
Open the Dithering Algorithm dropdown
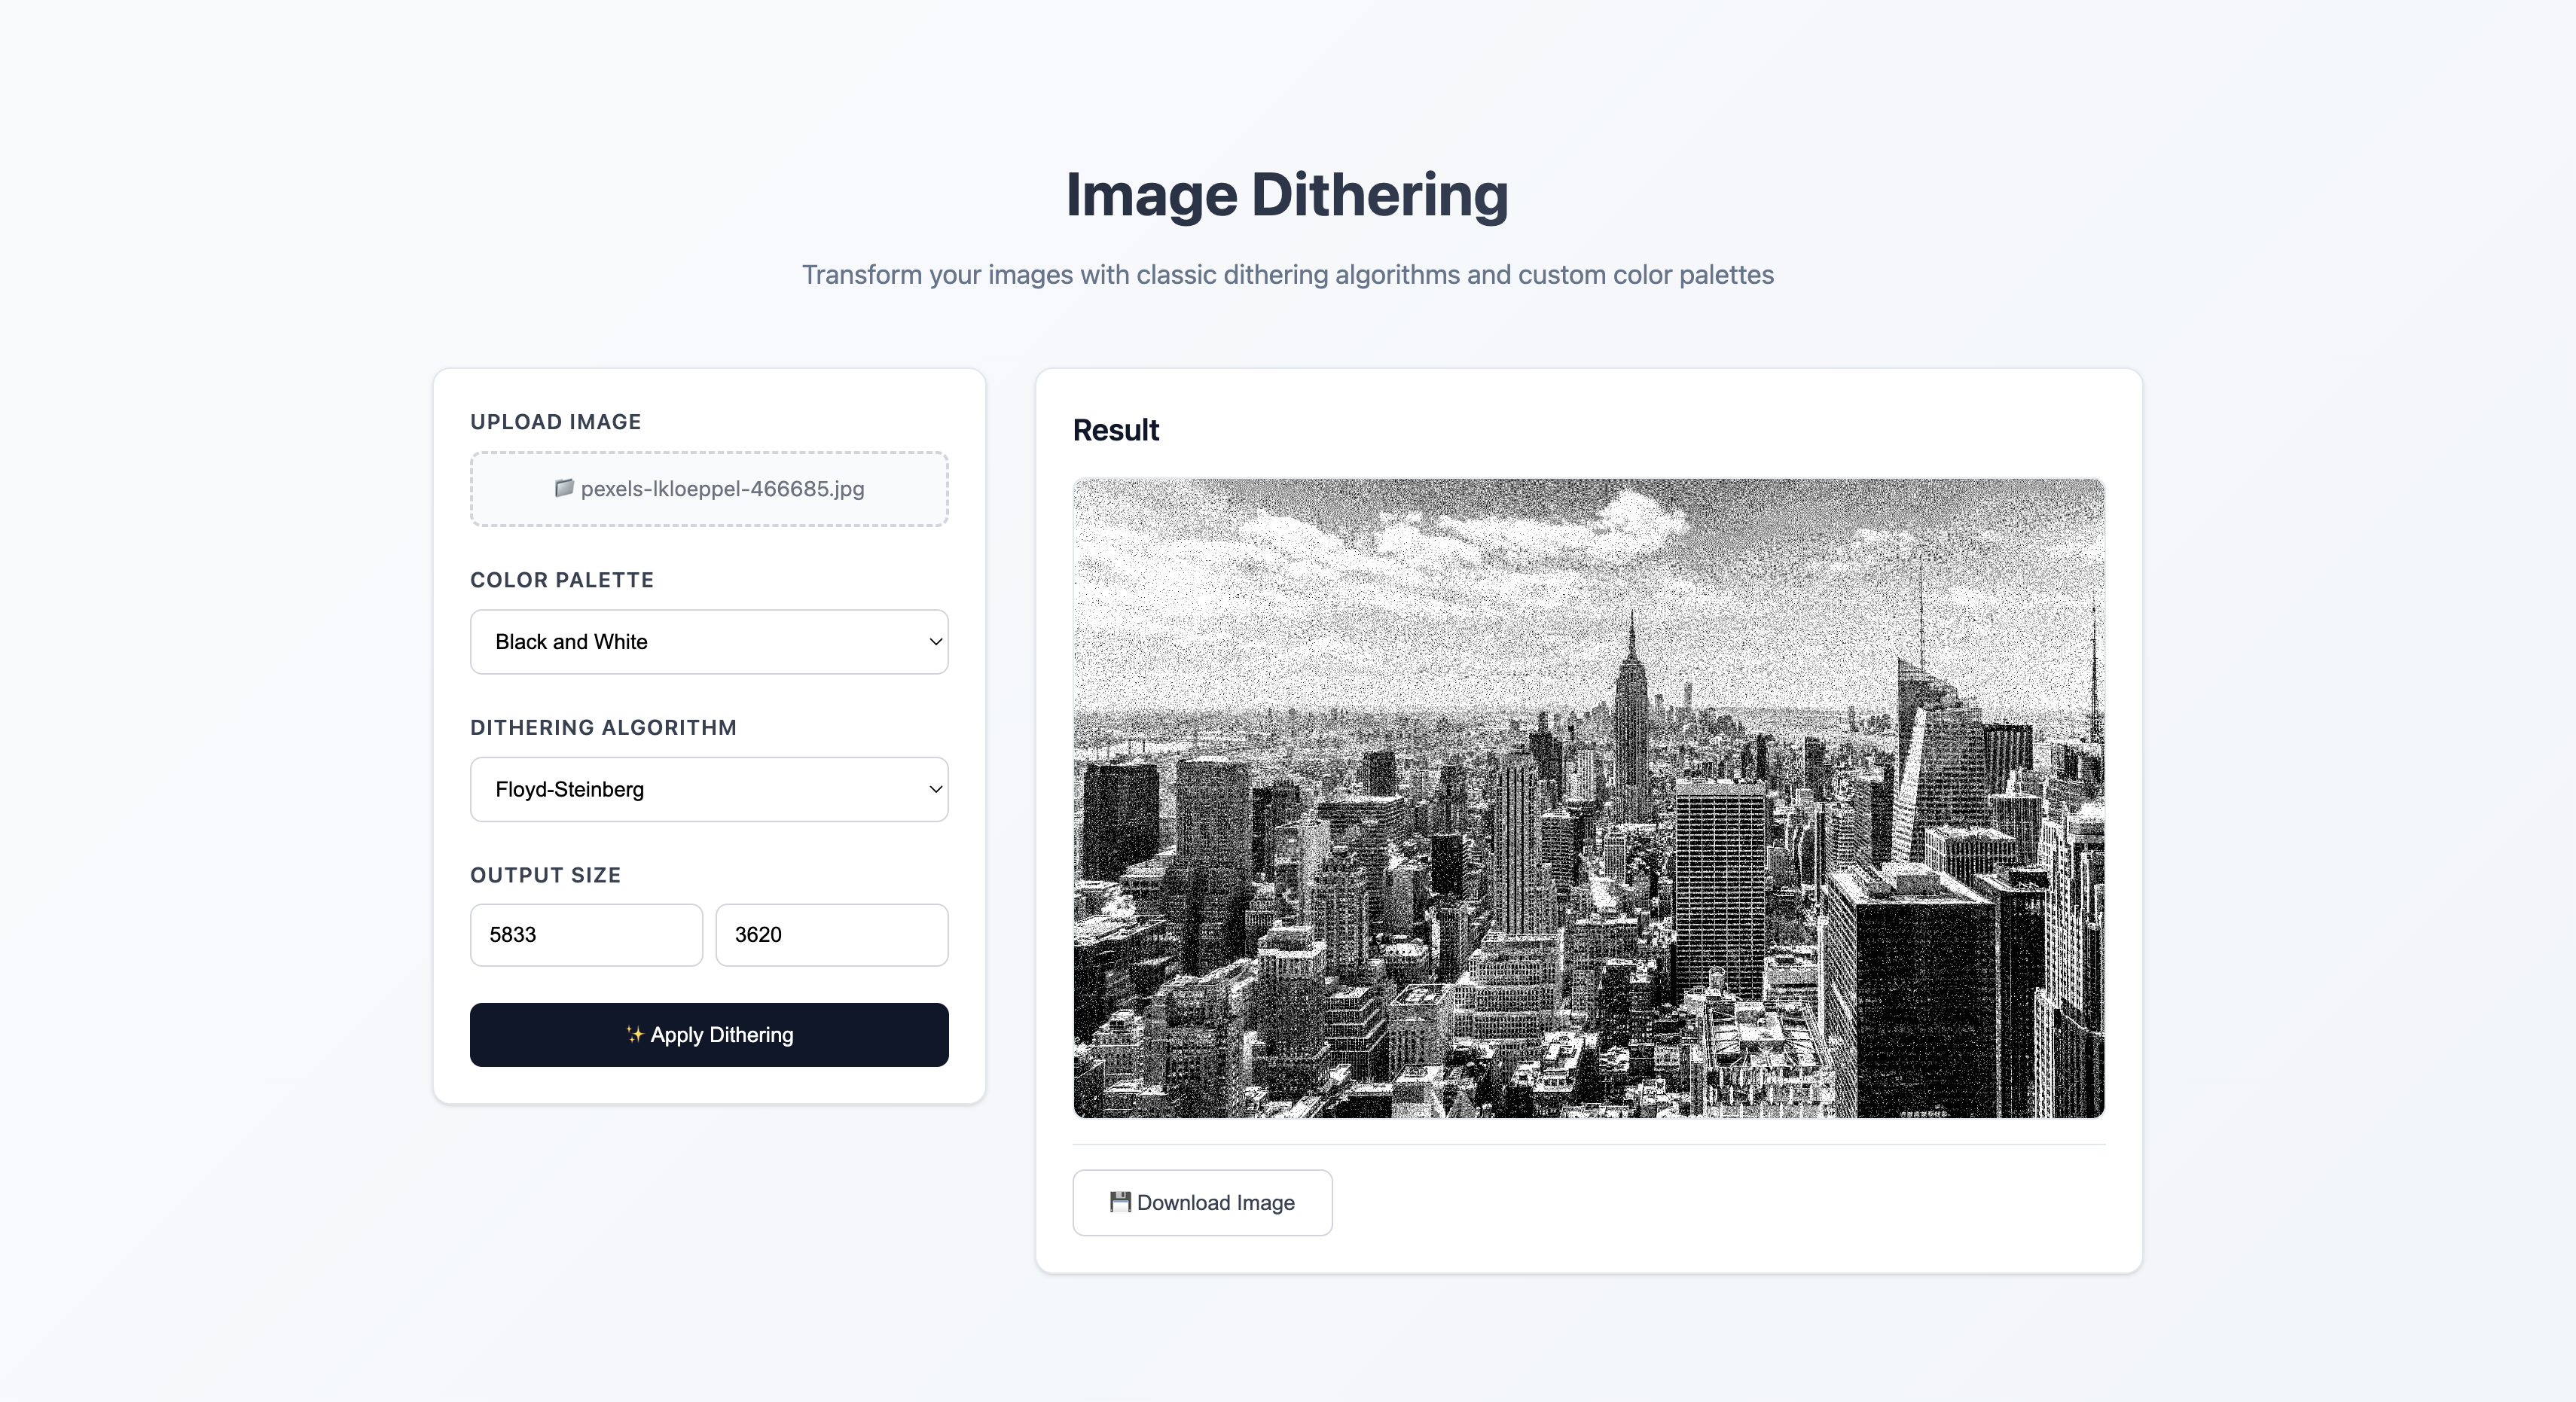[708, 789]
